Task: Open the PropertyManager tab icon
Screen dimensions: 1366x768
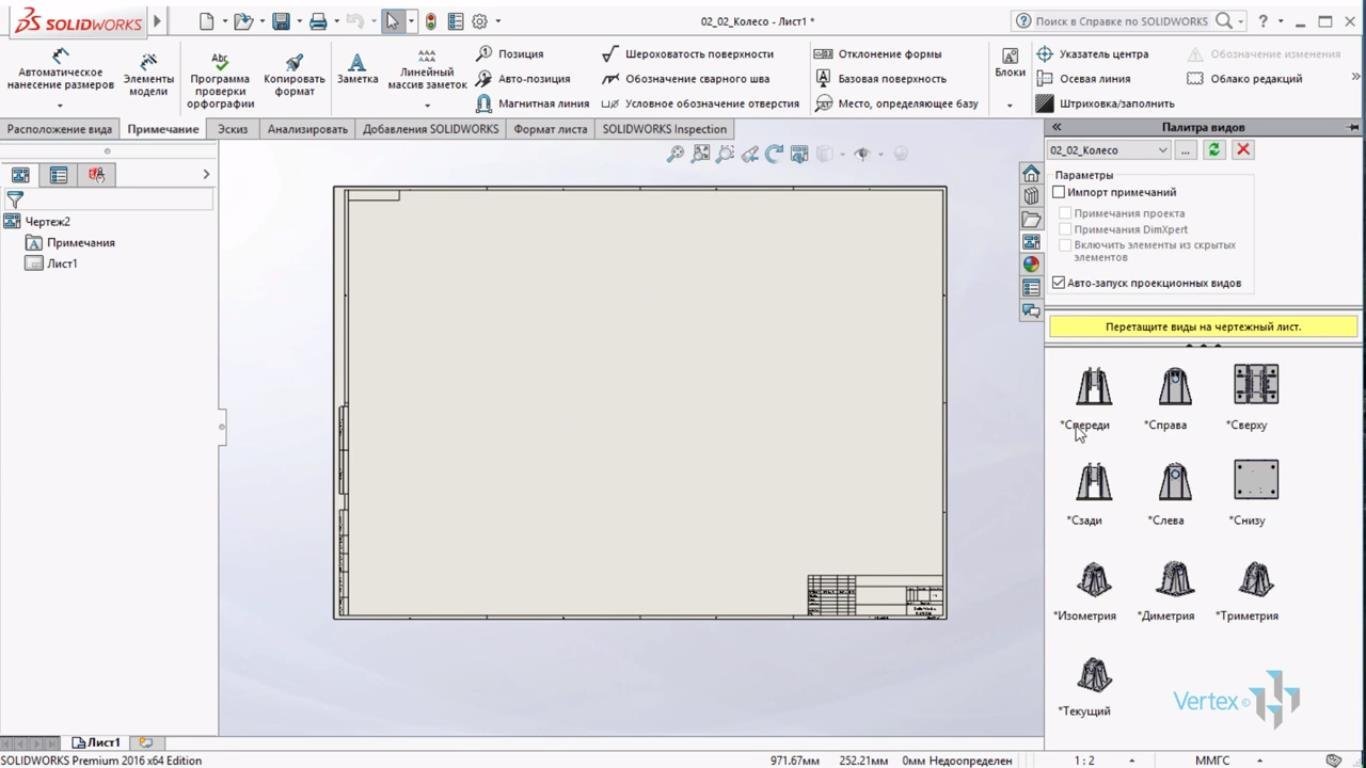Action: tap(59, 175)
